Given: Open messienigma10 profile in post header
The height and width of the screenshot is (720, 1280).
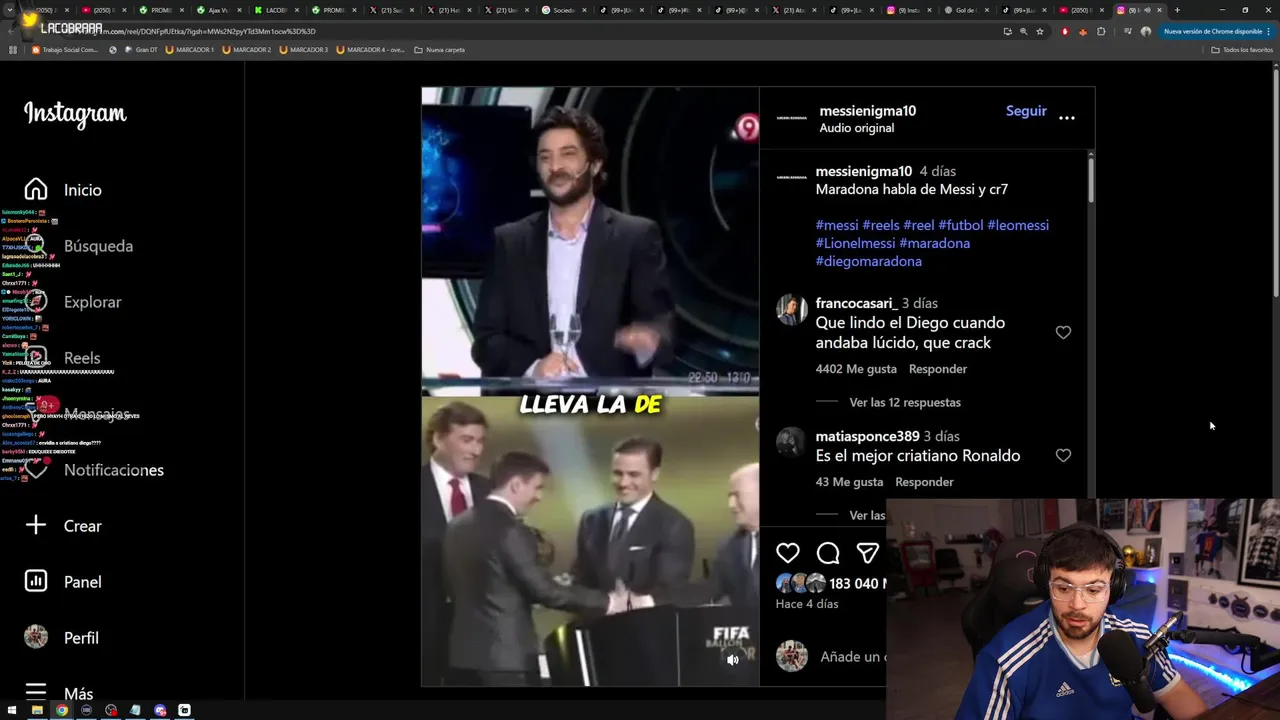Looking at the screenshot, I should click(867, 111).
